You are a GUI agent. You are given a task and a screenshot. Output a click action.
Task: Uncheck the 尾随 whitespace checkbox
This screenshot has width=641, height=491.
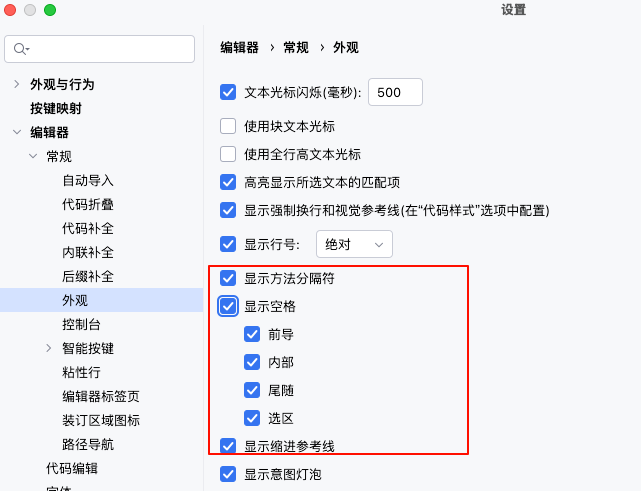[252, 390]
